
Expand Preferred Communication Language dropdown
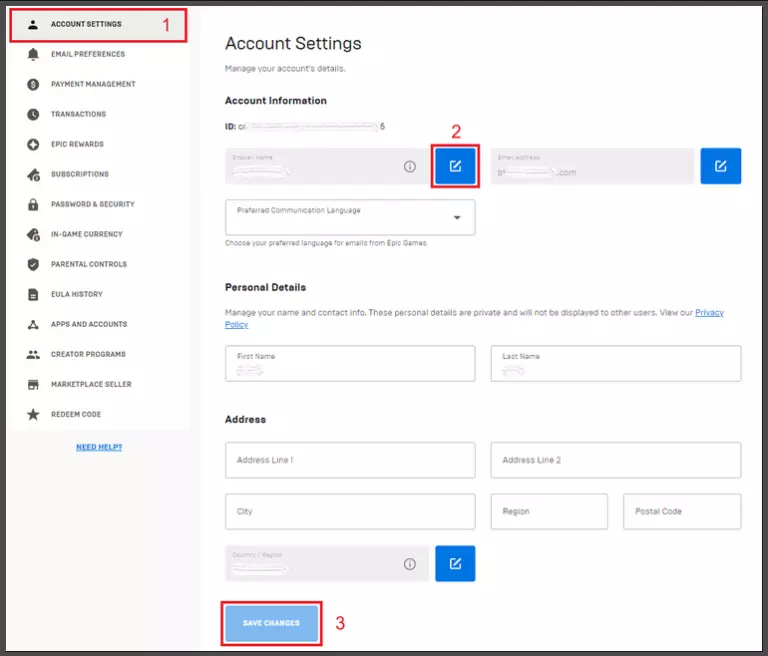[350, 217]
